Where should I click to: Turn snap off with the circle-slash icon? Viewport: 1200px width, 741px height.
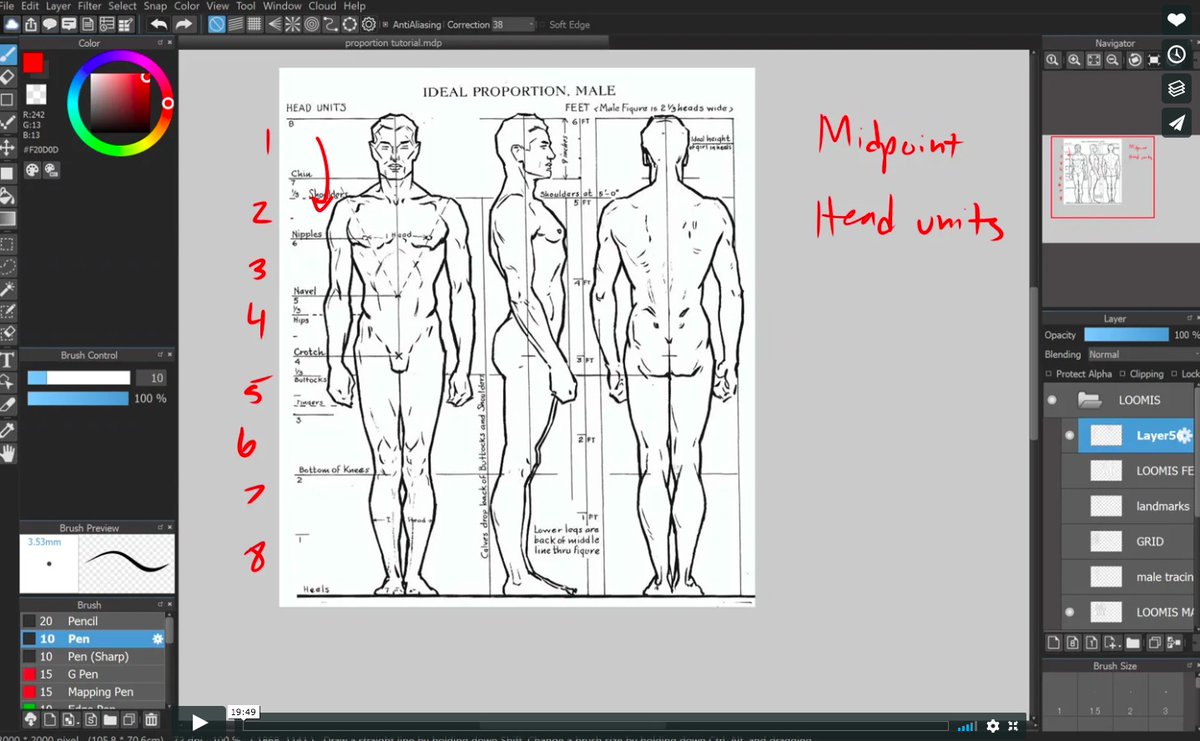coord(218,24)
